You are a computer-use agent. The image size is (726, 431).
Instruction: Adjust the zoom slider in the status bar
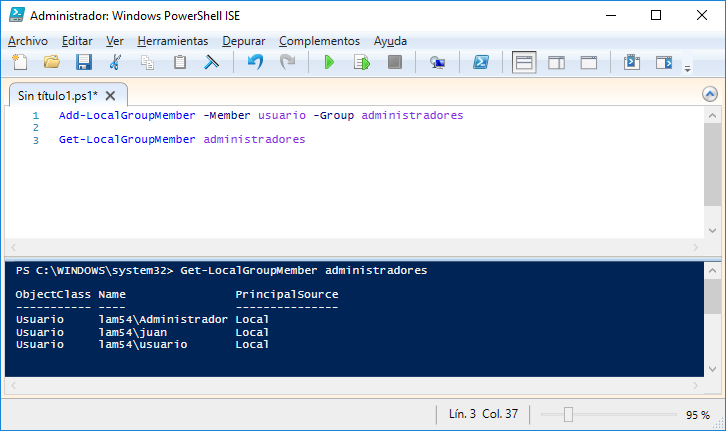coord(568,414)
